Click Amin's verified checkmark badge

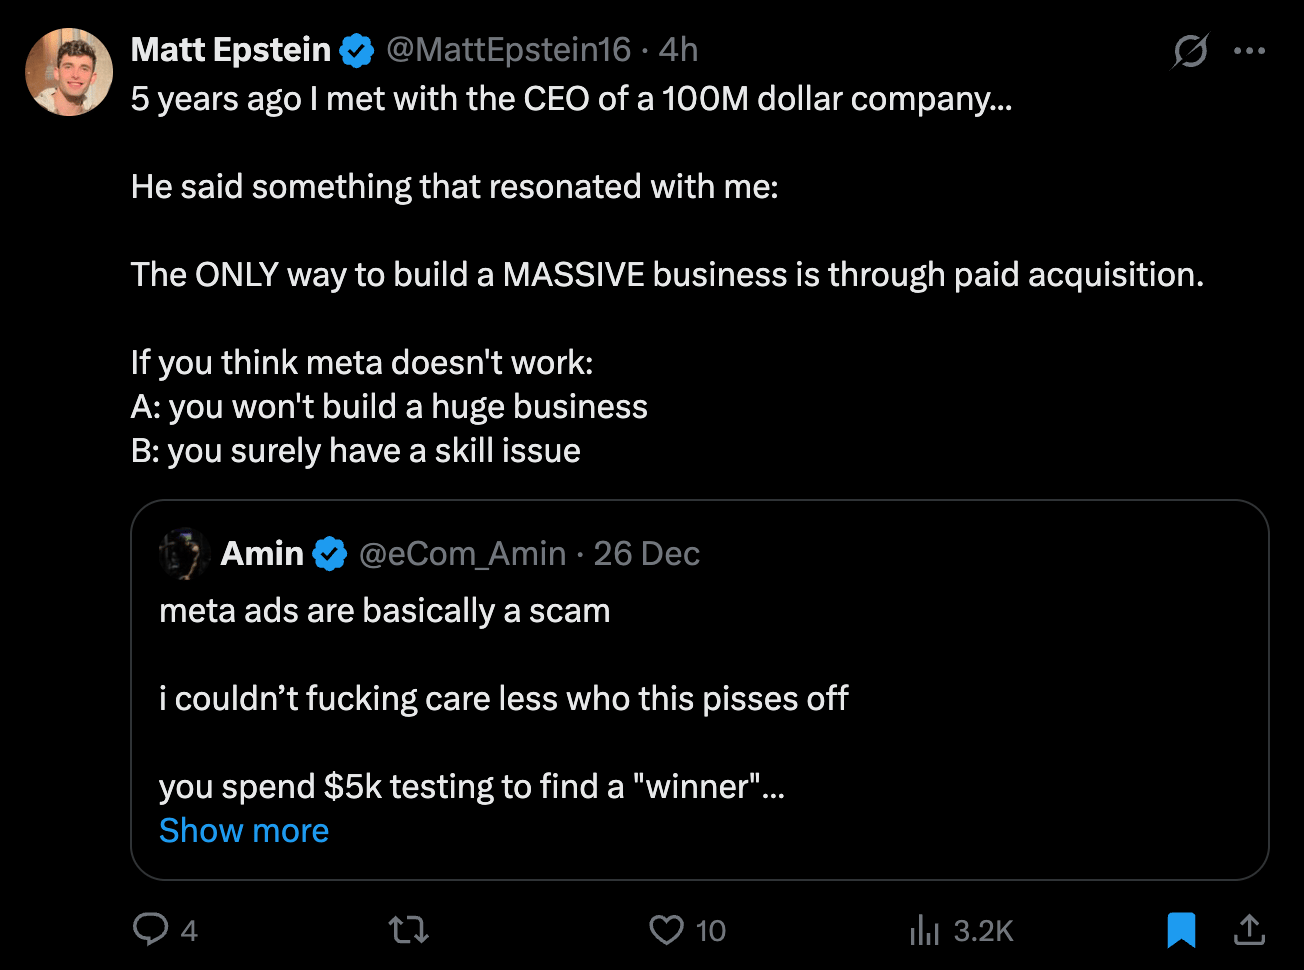point(330,554)
